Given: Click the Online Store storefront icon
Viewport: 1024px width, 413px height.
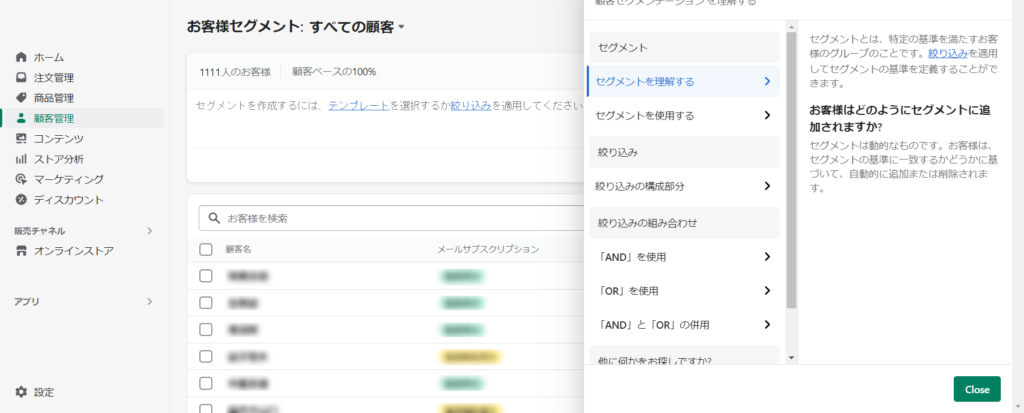Looking at the screenshot, I should (21, 251).
